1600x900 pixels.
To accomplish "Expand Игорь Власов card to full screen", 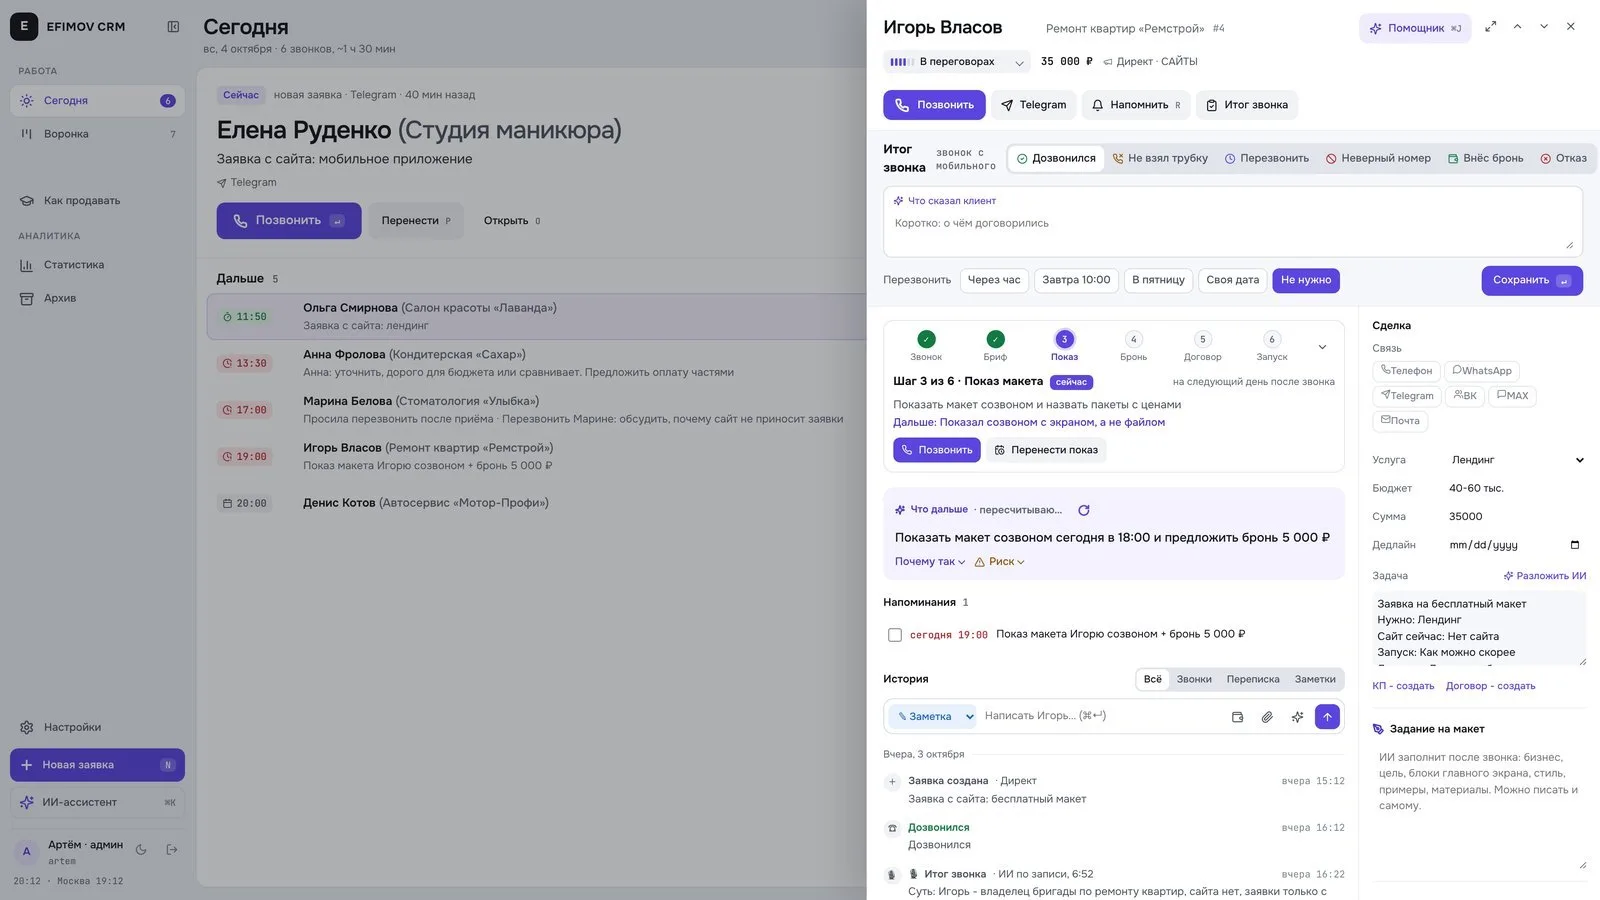I will click(x=1491, y=27).
